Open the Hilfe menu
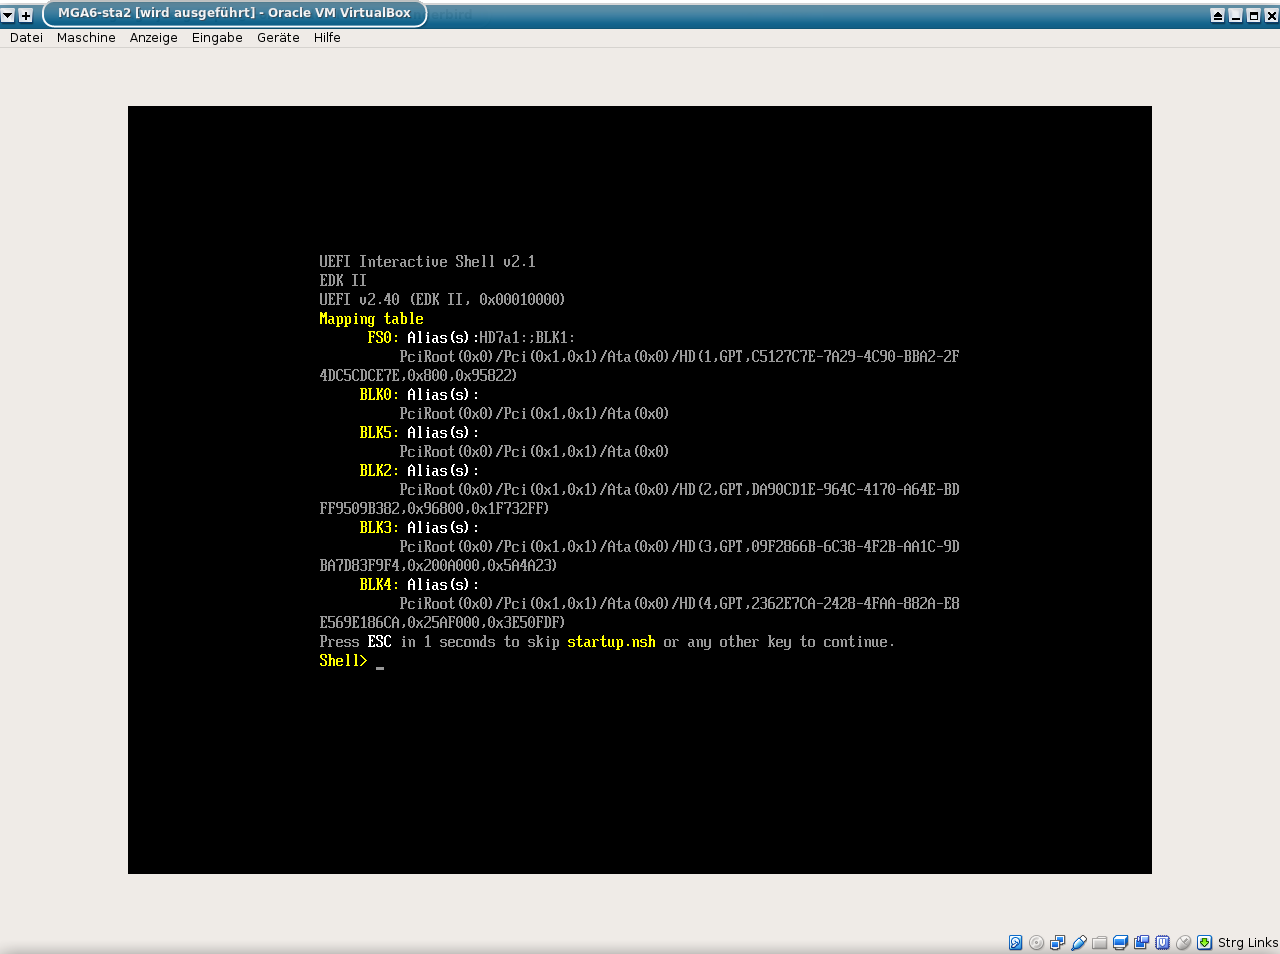Viewport: 1280px width, 954px height. coord(327,38)
